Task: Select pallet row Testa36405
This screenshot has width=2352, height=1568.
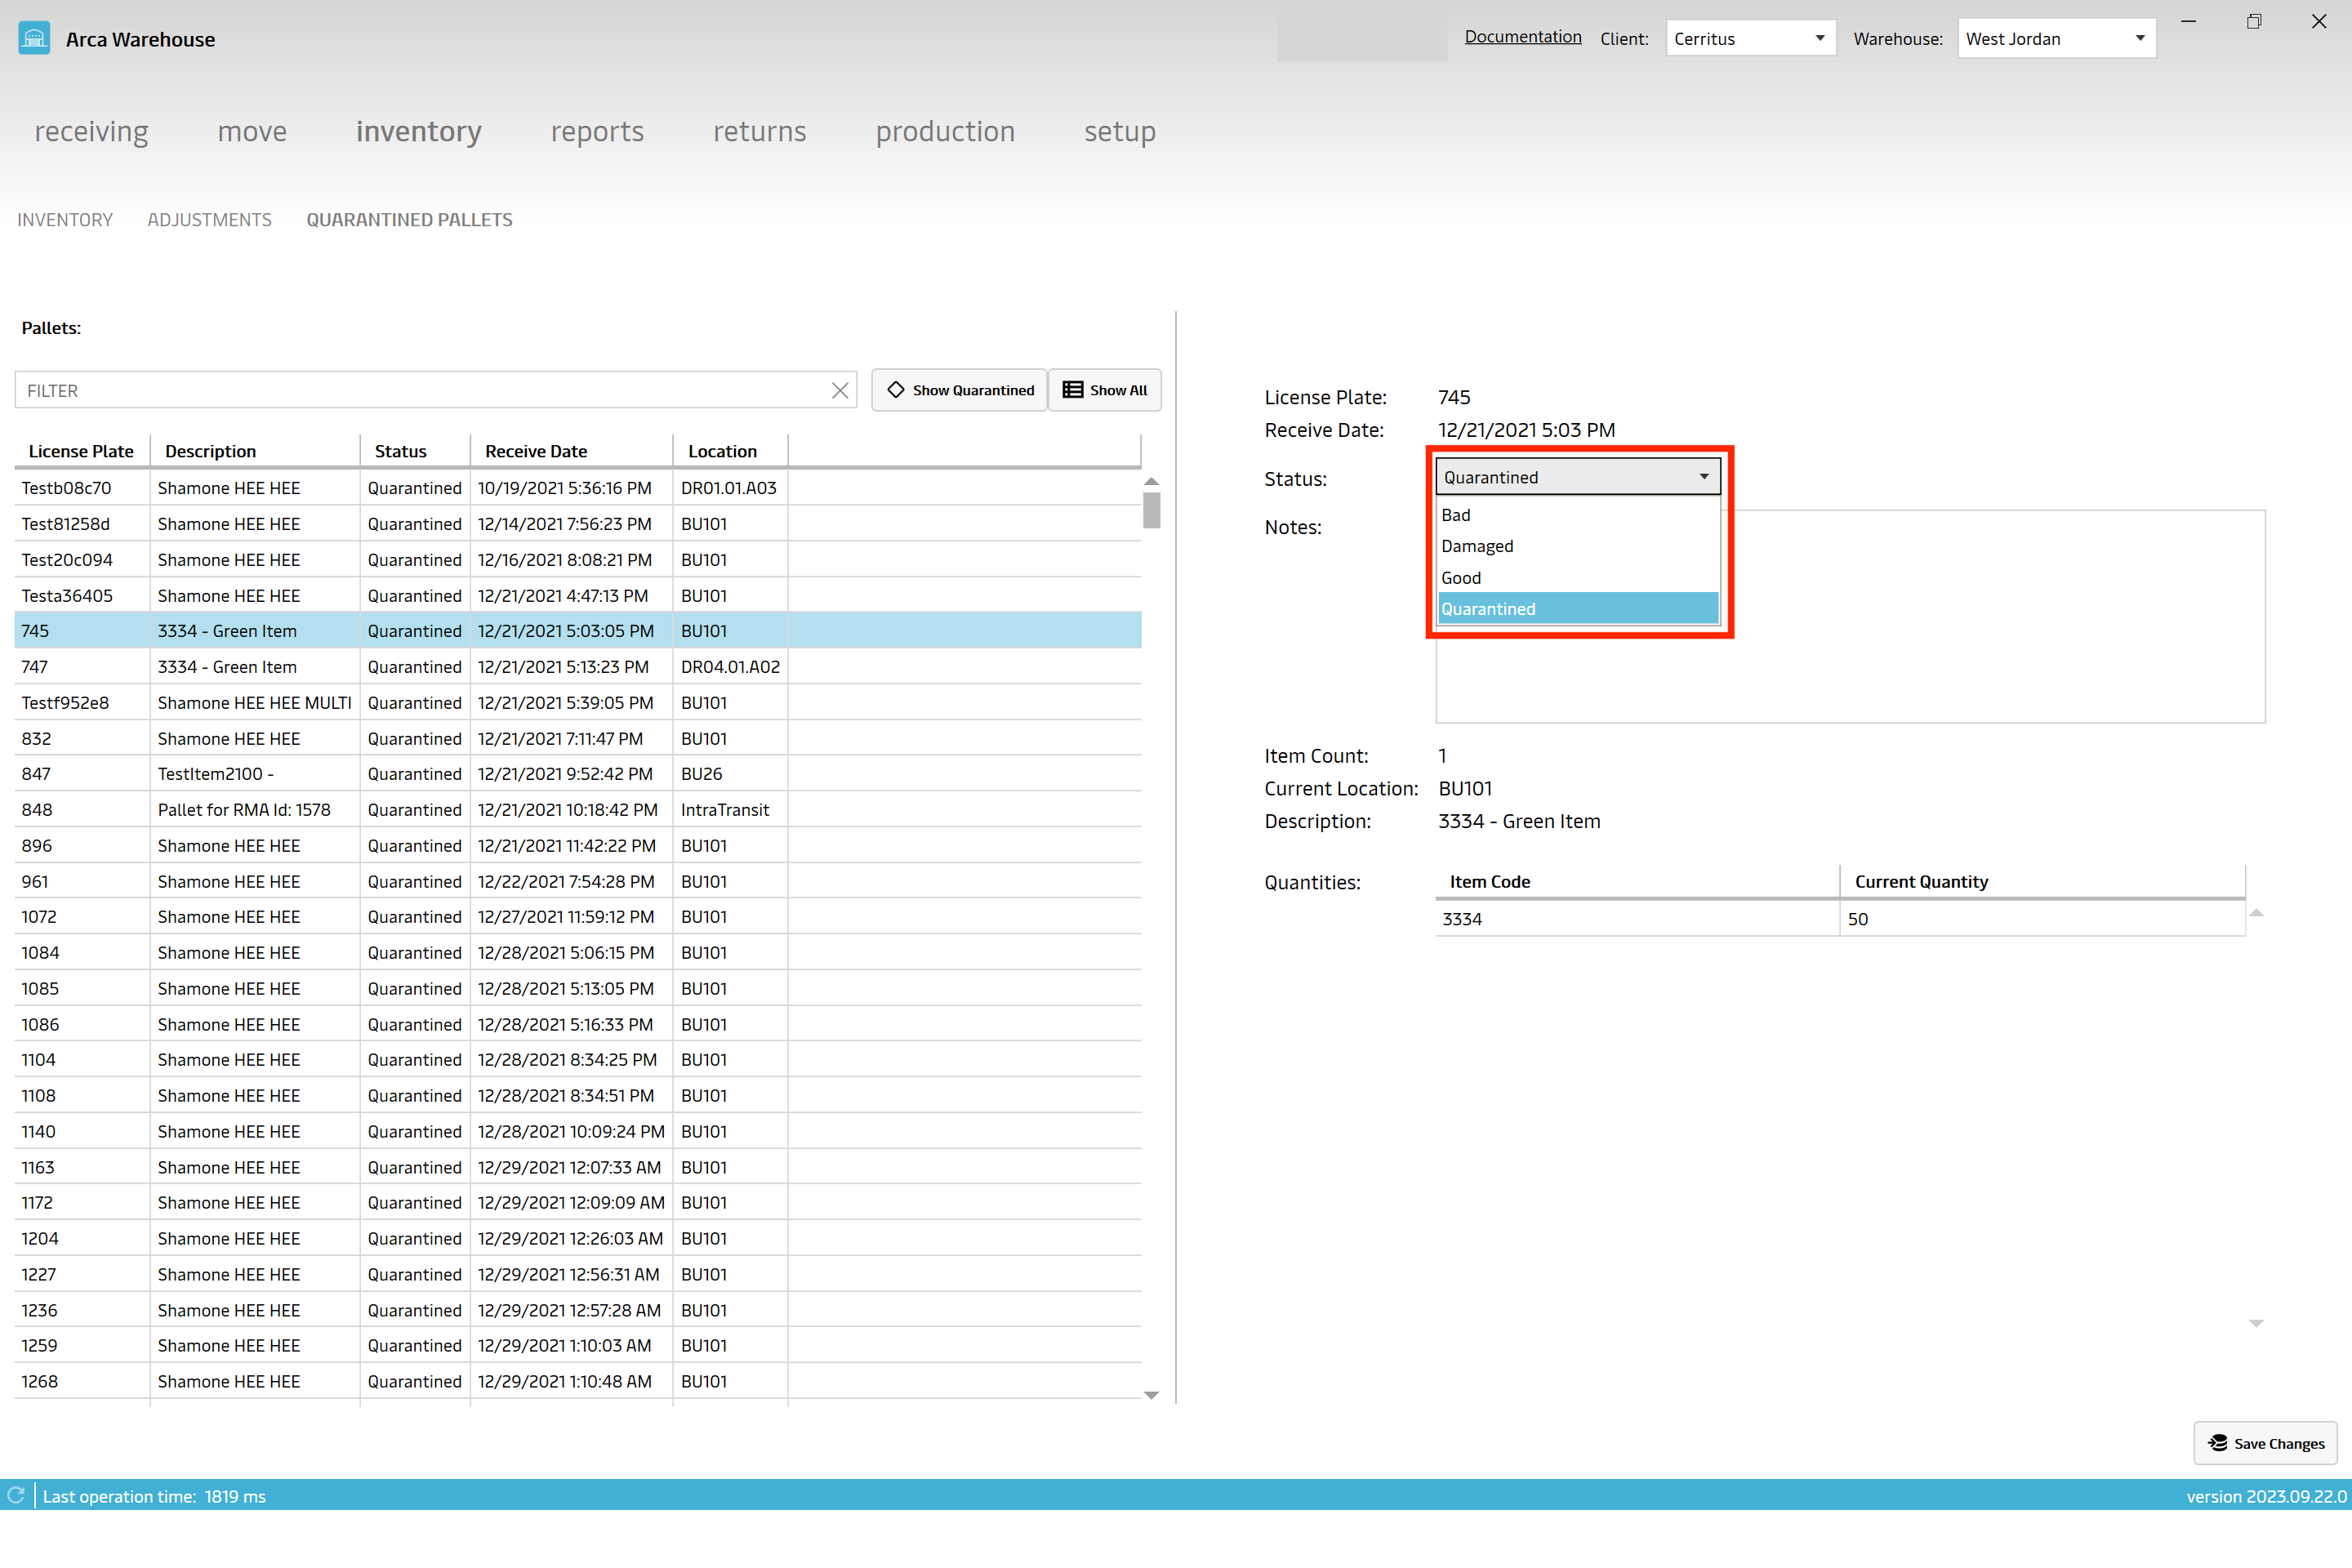Action: [x=578, y=596]
